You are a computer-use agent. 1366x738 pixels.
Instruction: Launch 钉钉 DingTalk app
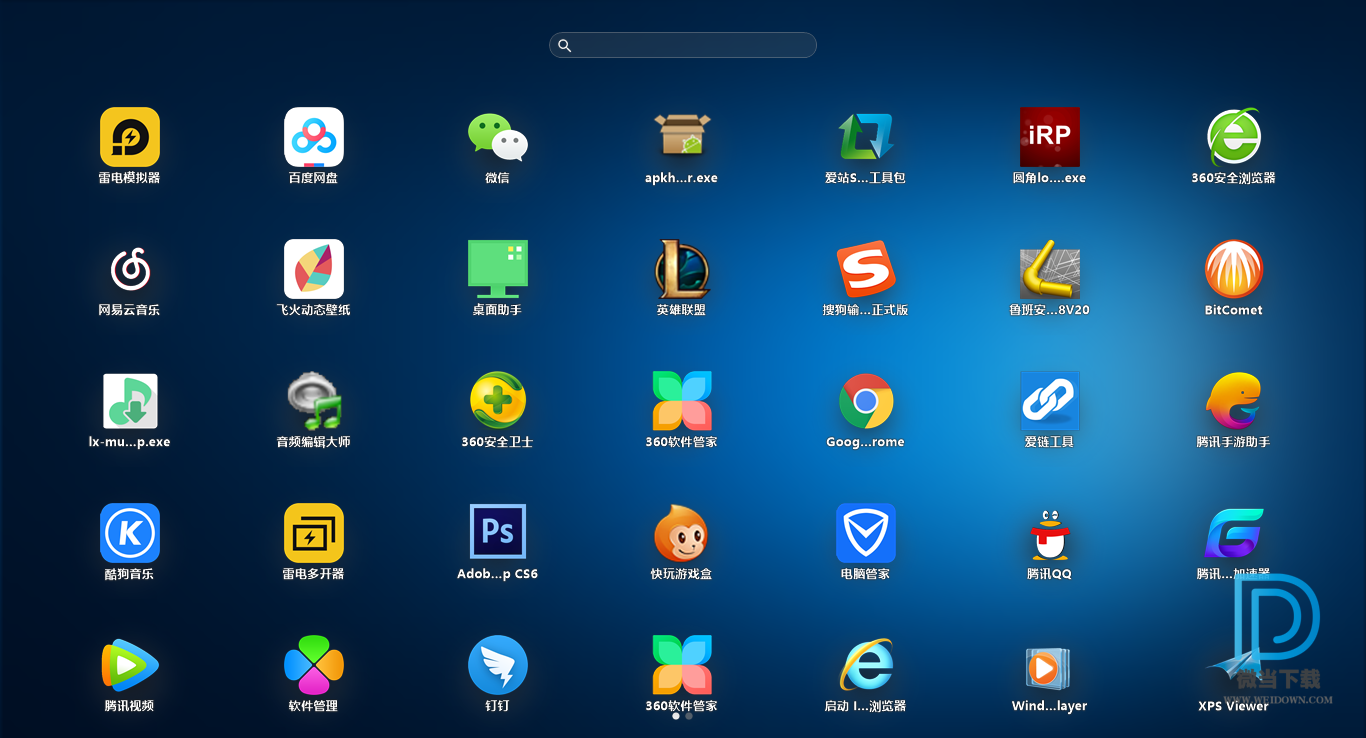pos(498,665)
